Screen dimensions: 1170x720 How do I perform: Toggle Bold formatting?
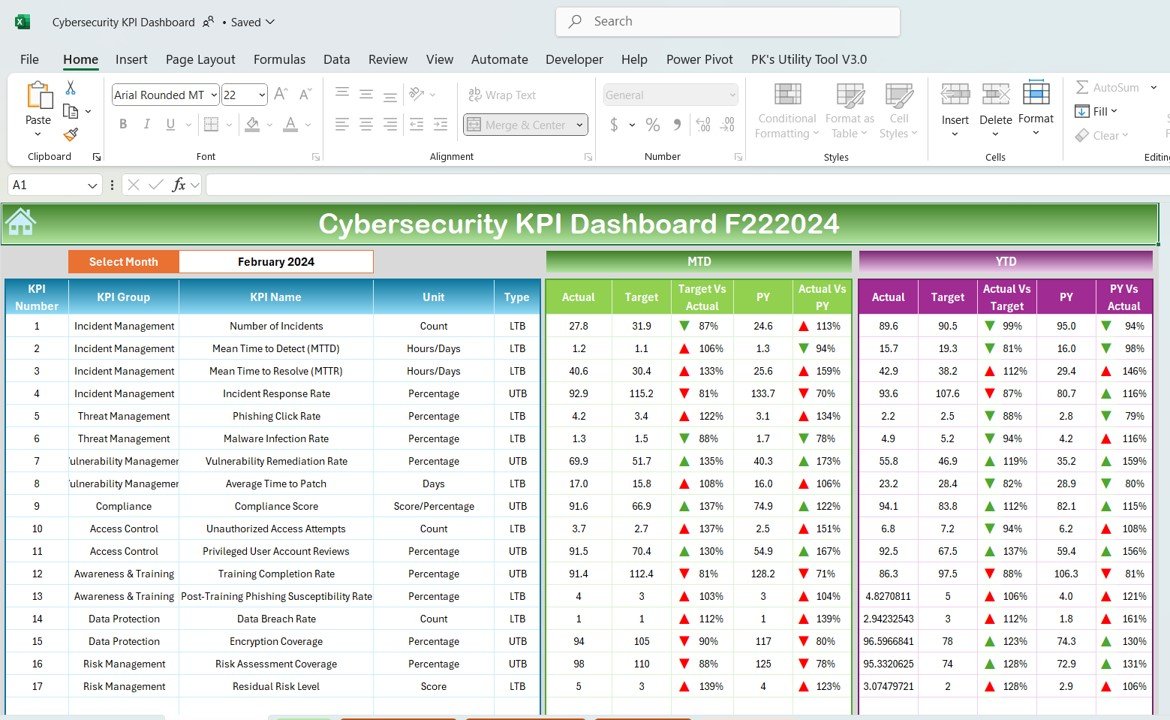coord(123,125)
